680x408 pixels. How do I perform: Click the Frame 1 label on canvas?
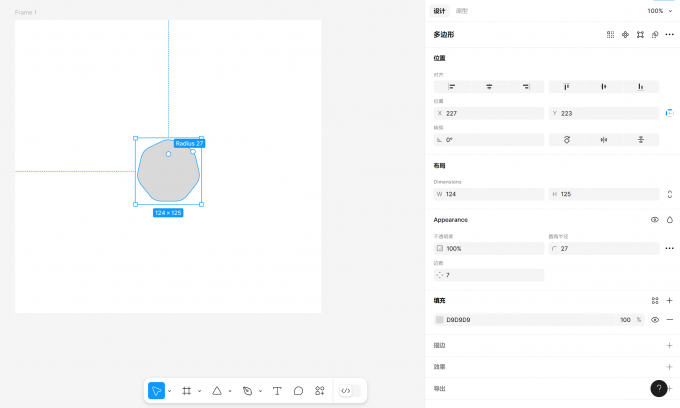coord(26,13)
